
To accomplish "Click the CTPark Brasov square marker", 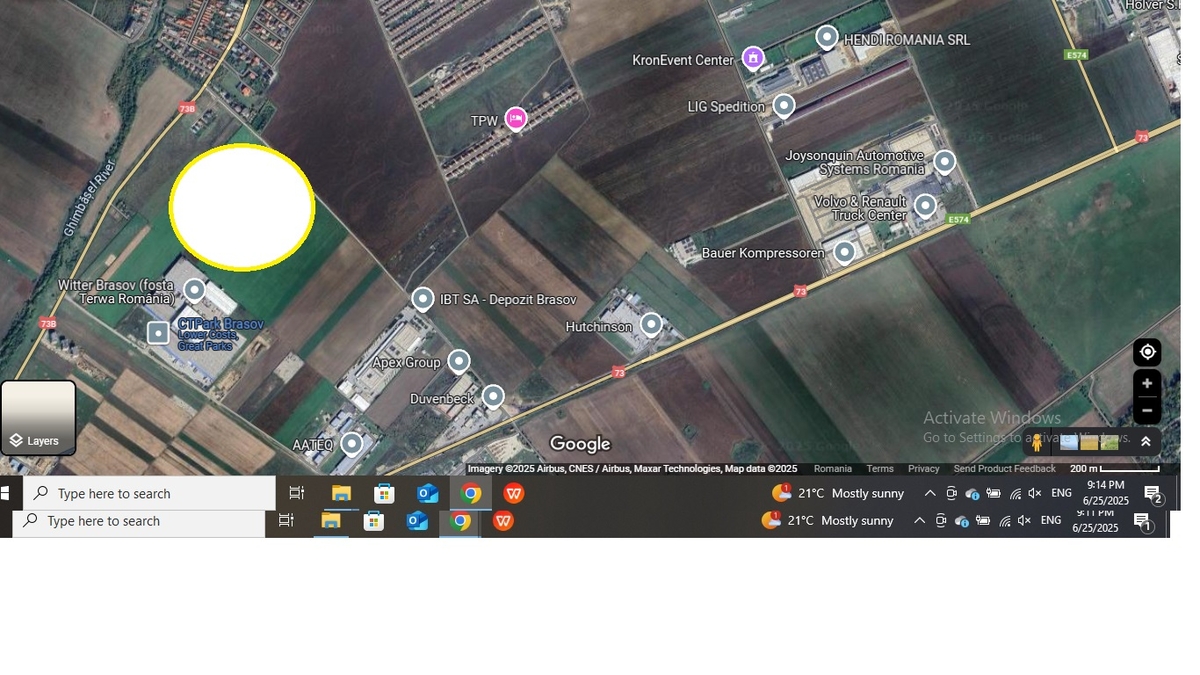I will 158,333.
